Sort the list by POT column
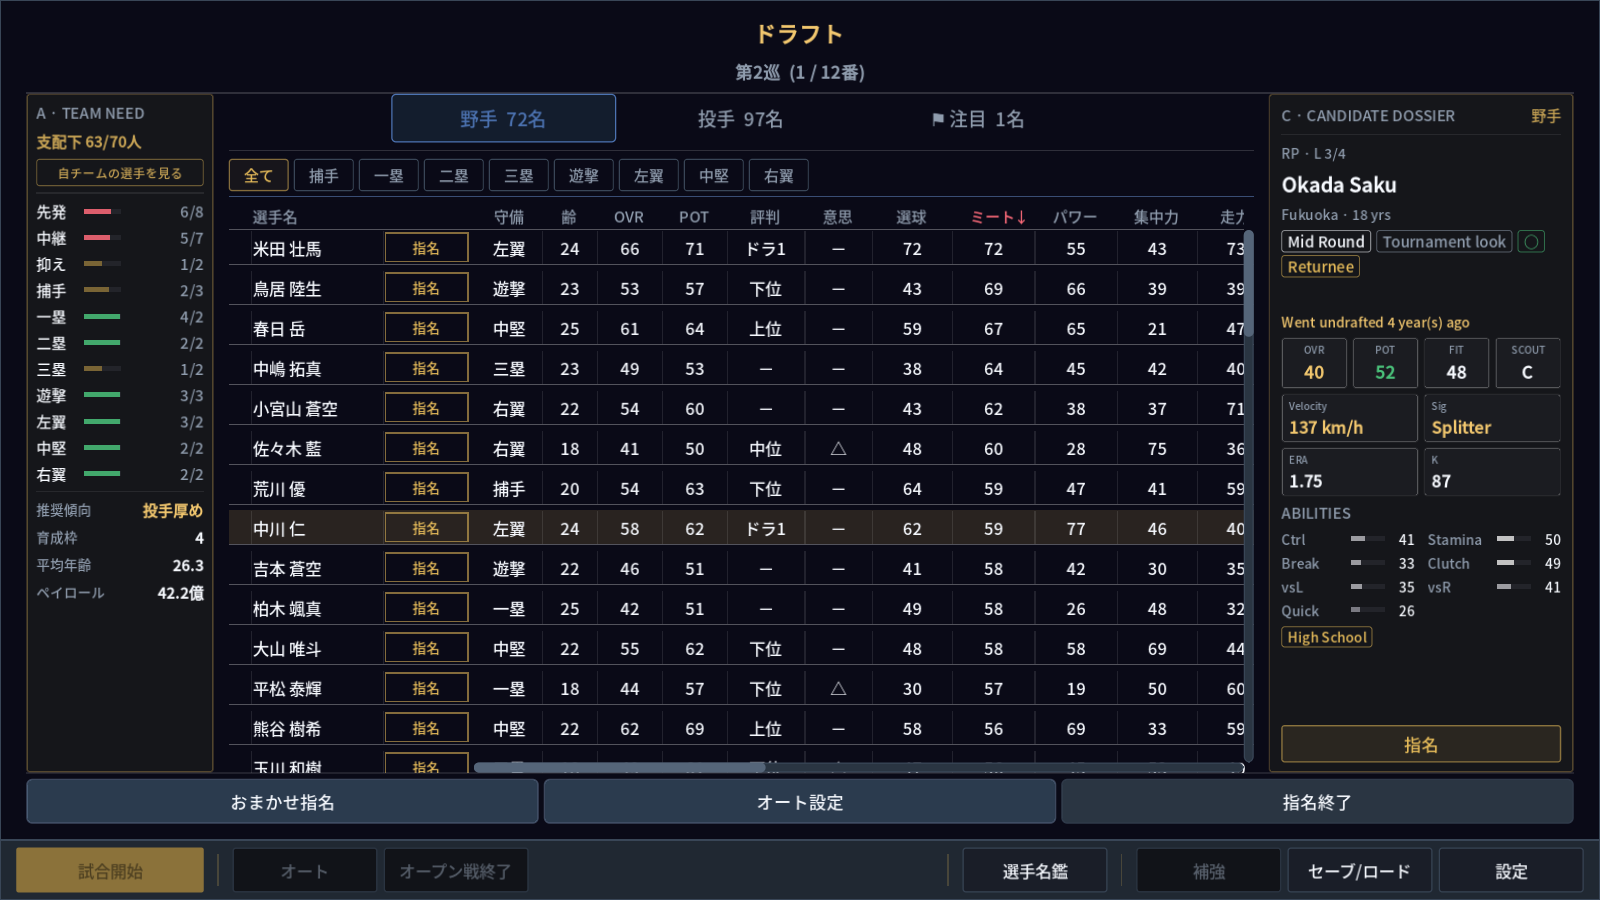Screen dimensions: 1600x900 click(694, 217)
